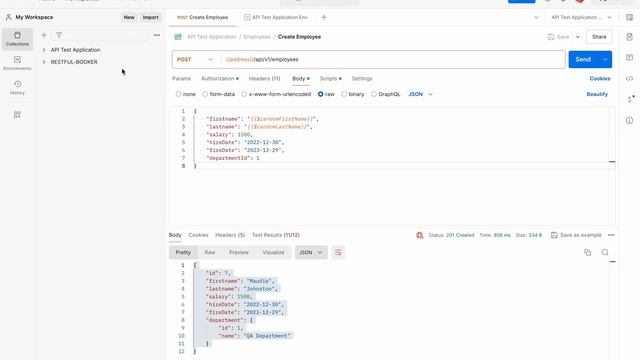Search within the response body
Image resolution: width=640 pixels, height=360 pixels.
(x=605, y=252)
